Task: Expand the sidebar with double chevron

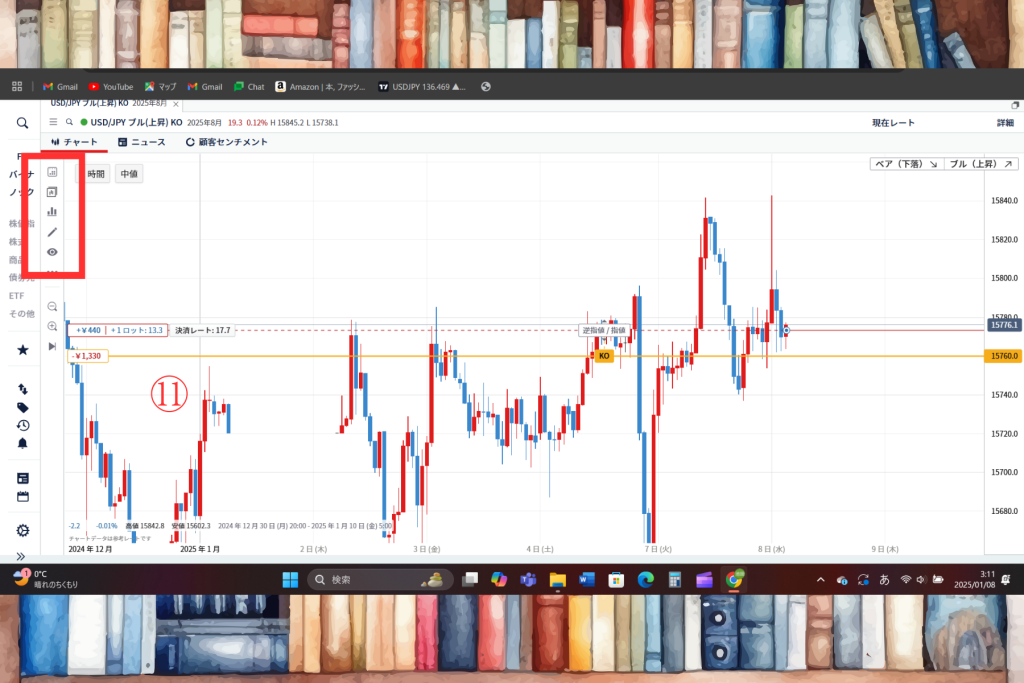Action: [x=21, y=556]
